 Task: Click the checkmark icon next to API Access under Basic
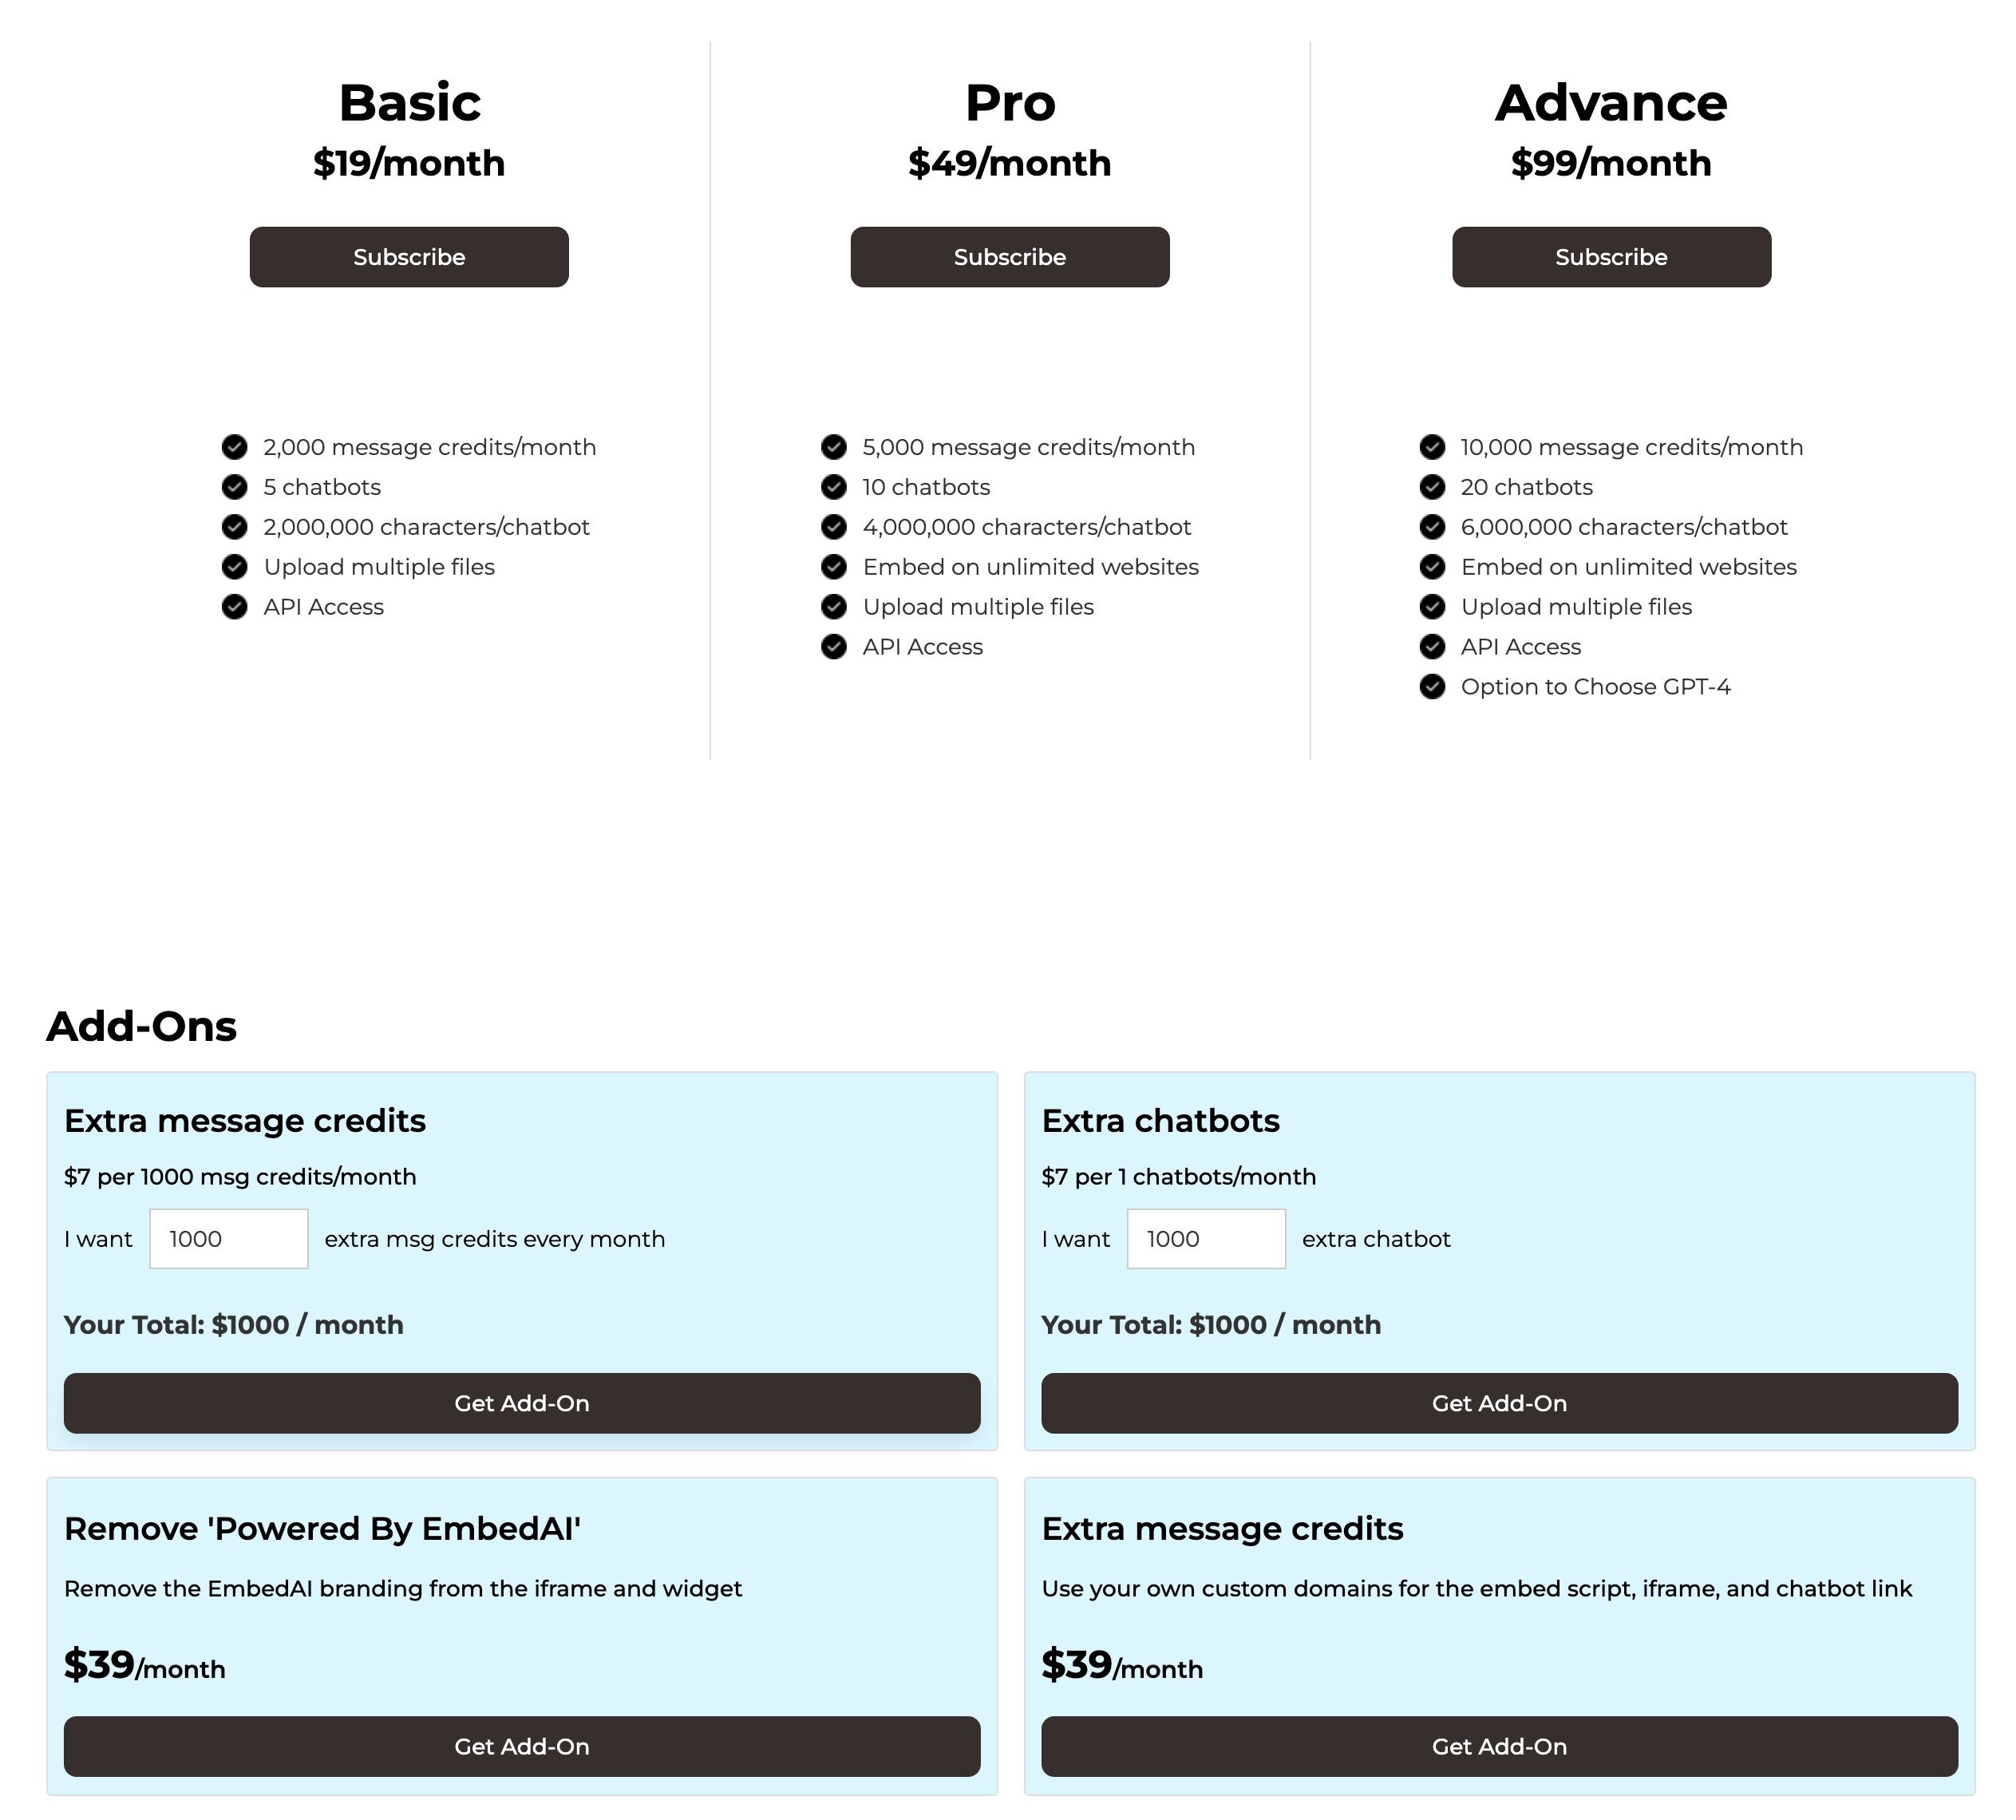[x=234, y=606]
